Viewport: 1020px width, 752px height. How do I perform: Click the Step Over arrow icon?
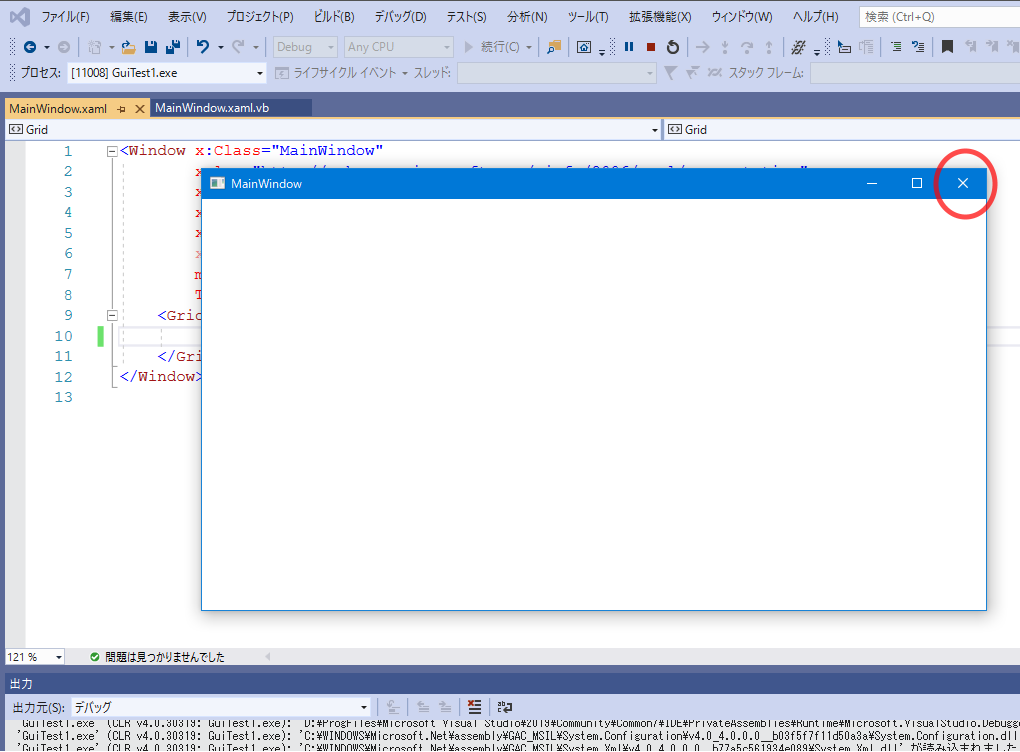tap(701, 46)
